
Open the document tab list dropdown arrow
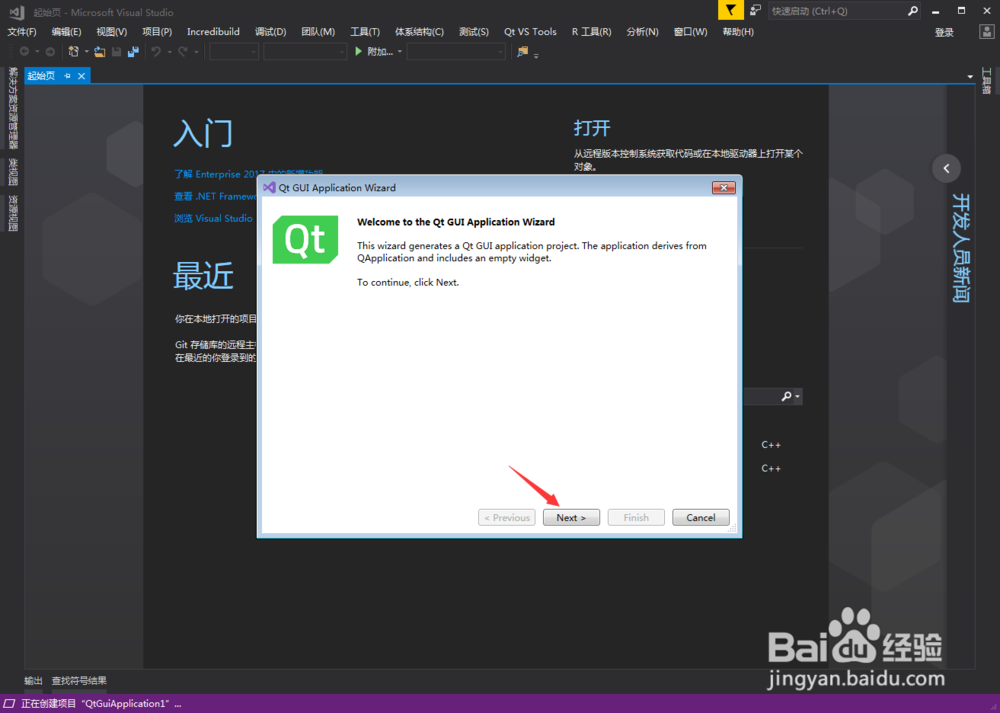tap(970, 77)
